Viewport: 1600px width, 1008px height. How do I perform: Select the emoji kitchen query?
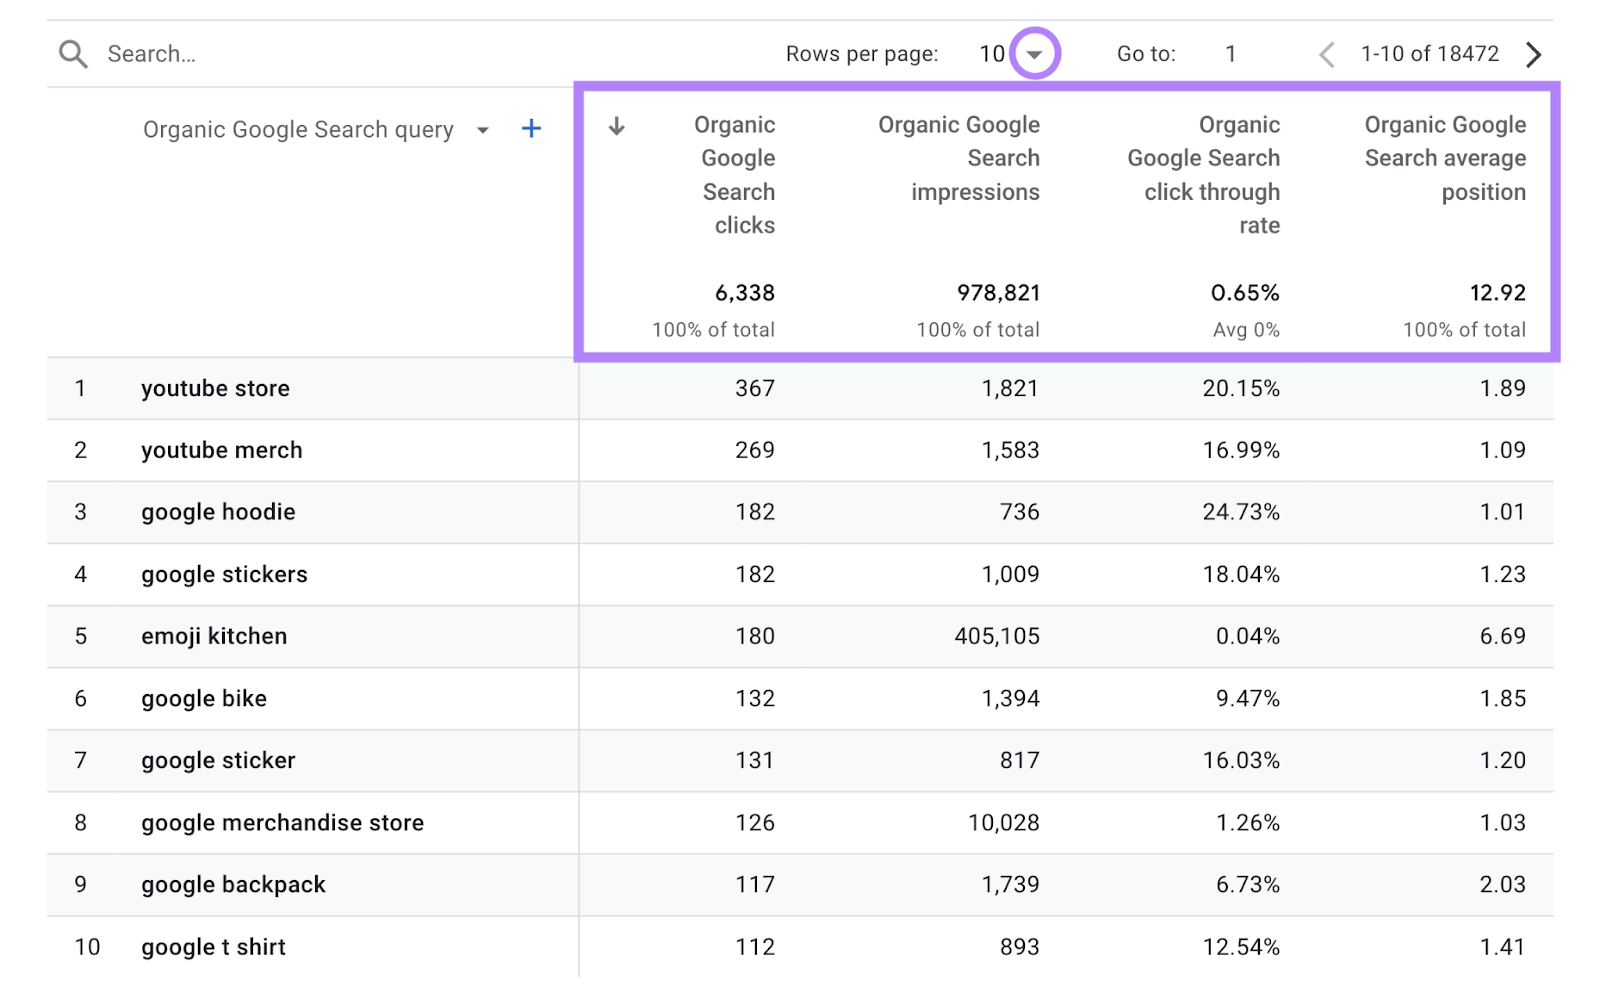[212, 636]
